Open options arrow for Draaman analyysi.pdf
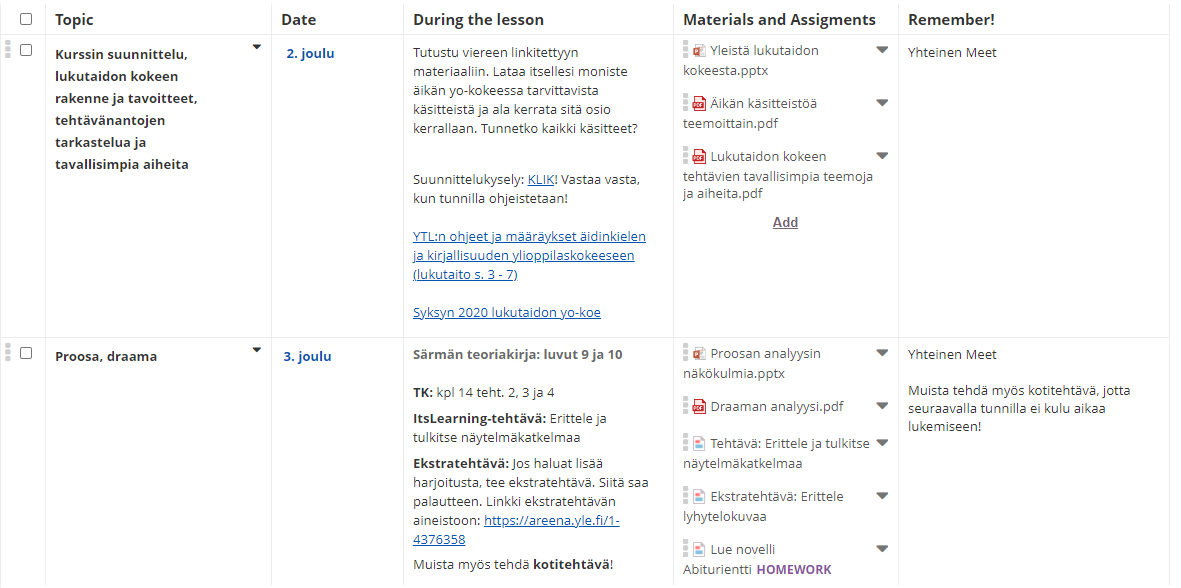The width and height of the screenshot is (1181, 588). tap(882, 406)
